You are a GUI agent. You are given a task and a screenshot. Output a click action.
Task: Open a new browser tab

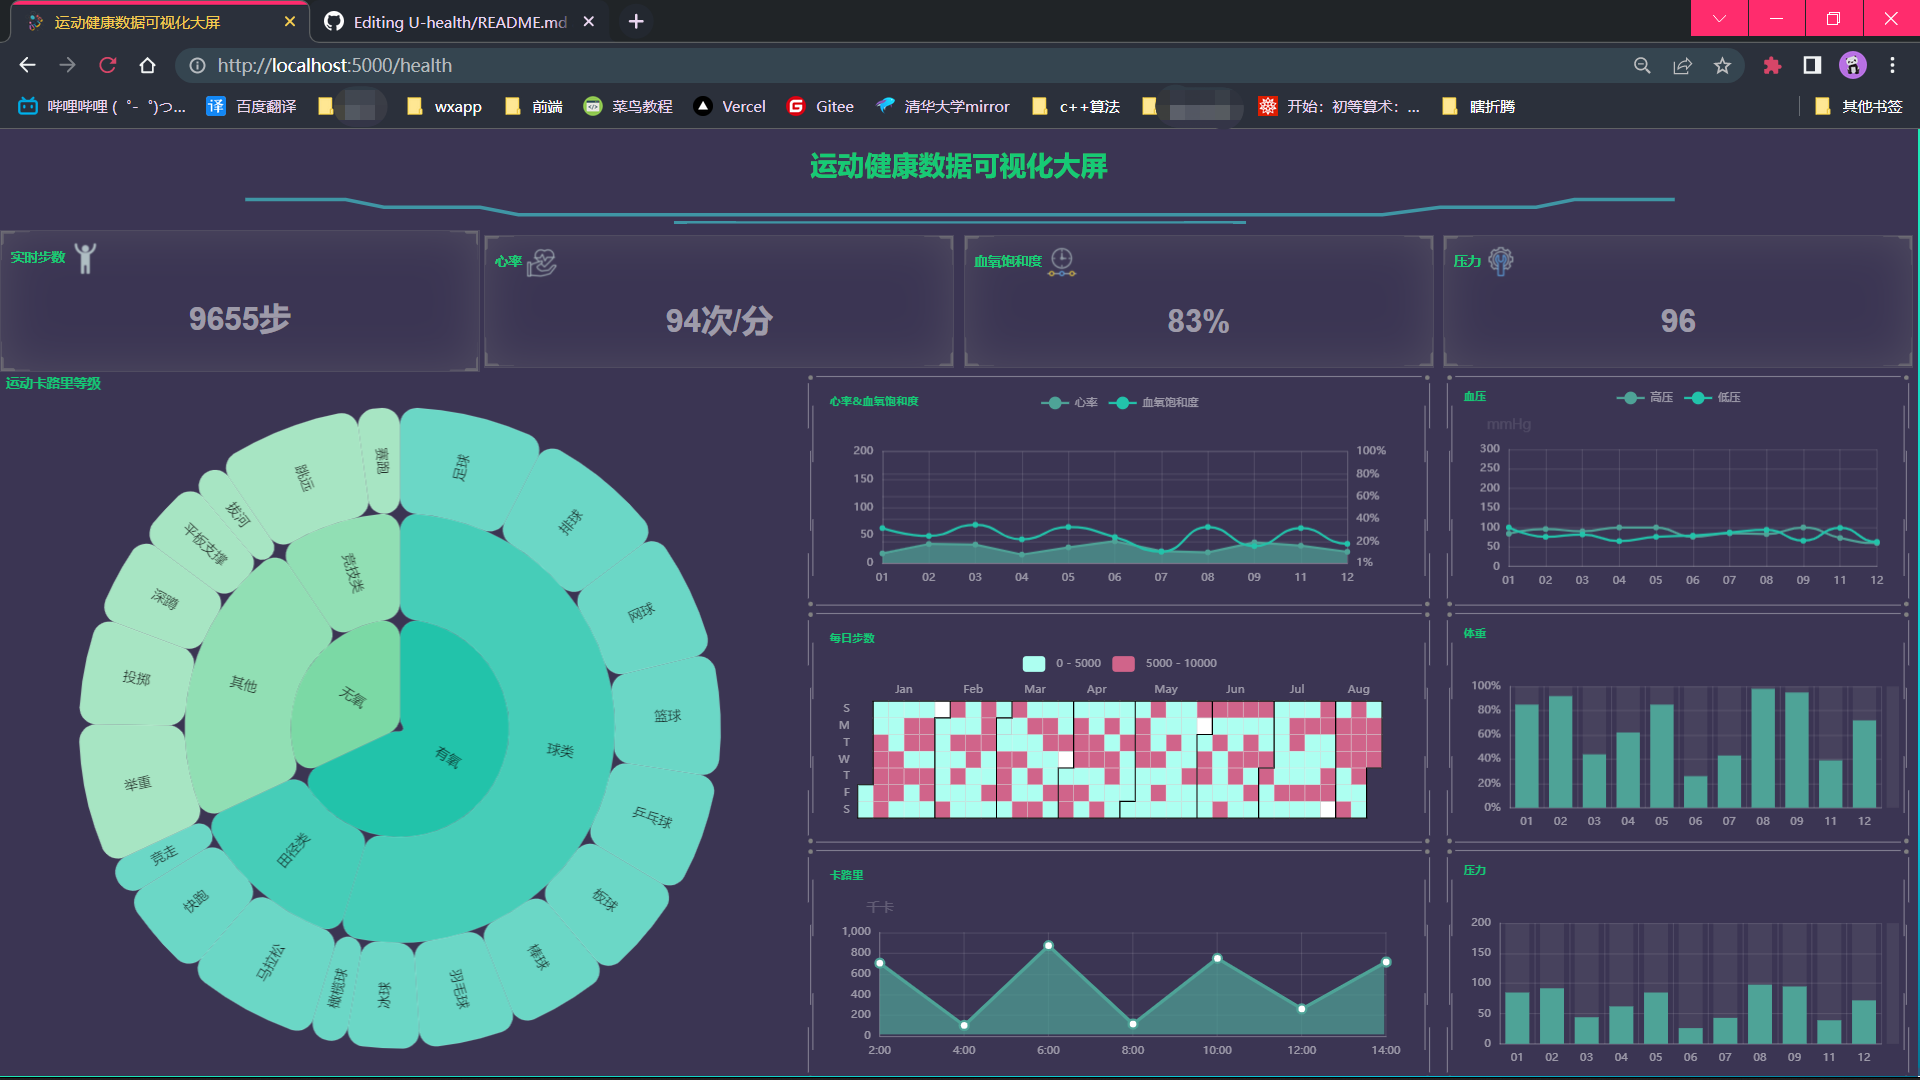tap(636, 21)
